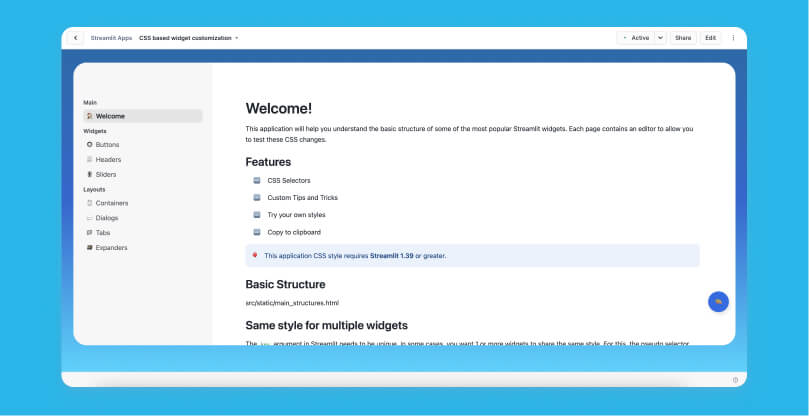Select the Welcome page in sidebar

[110, 116]
